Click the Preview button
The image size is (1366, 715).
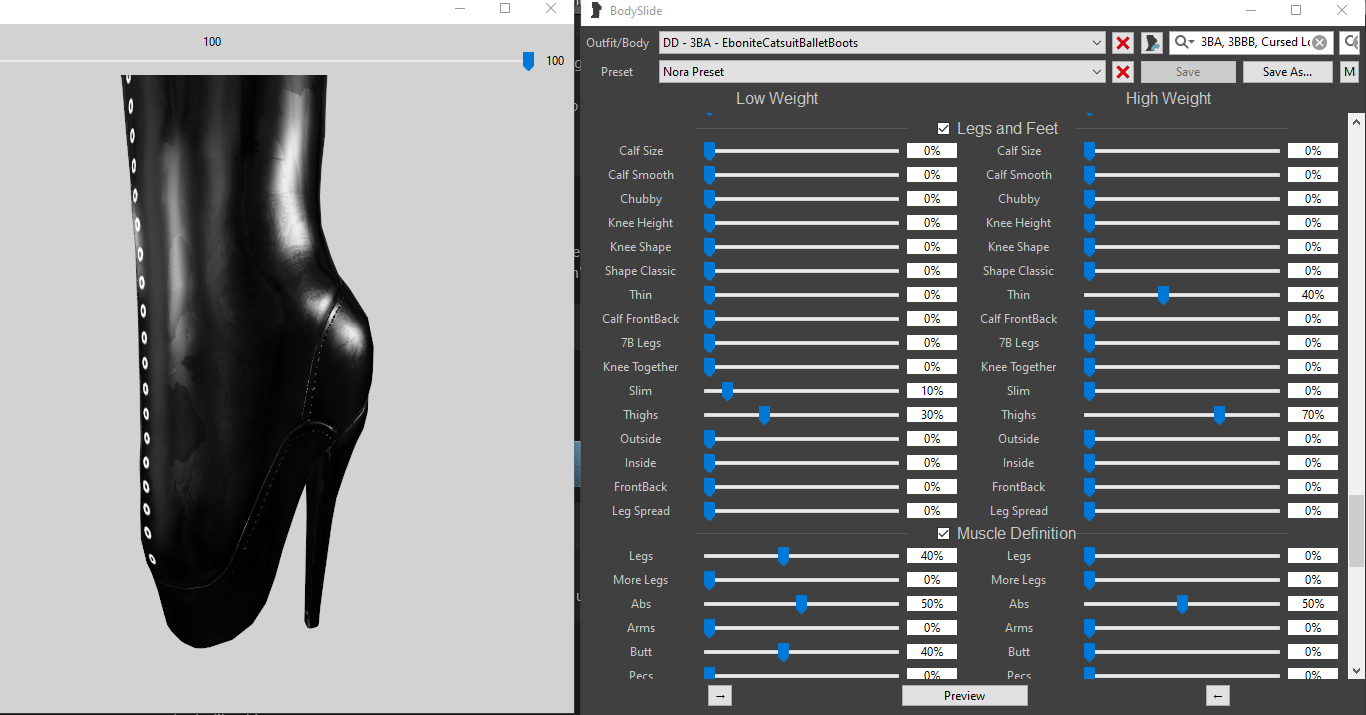click(x=964, y=696)
